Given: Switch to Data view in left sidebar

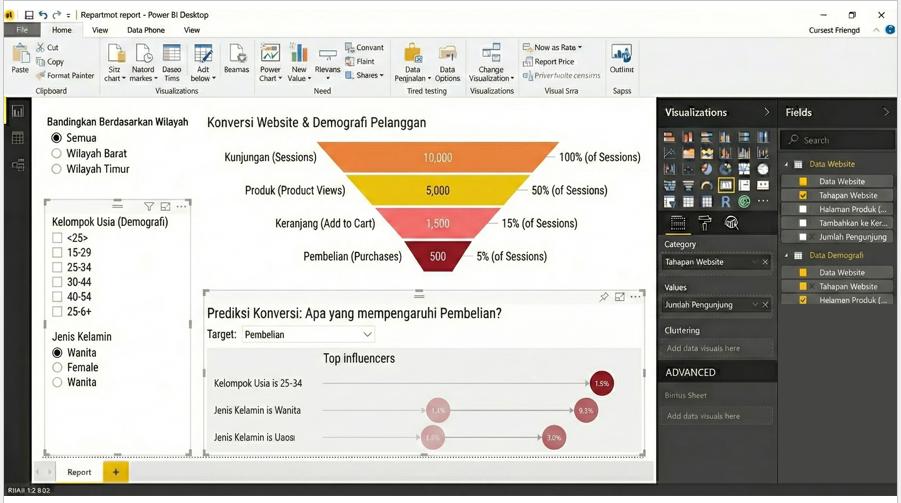Looking at the screenshot, I should click(x=18, y=138).
